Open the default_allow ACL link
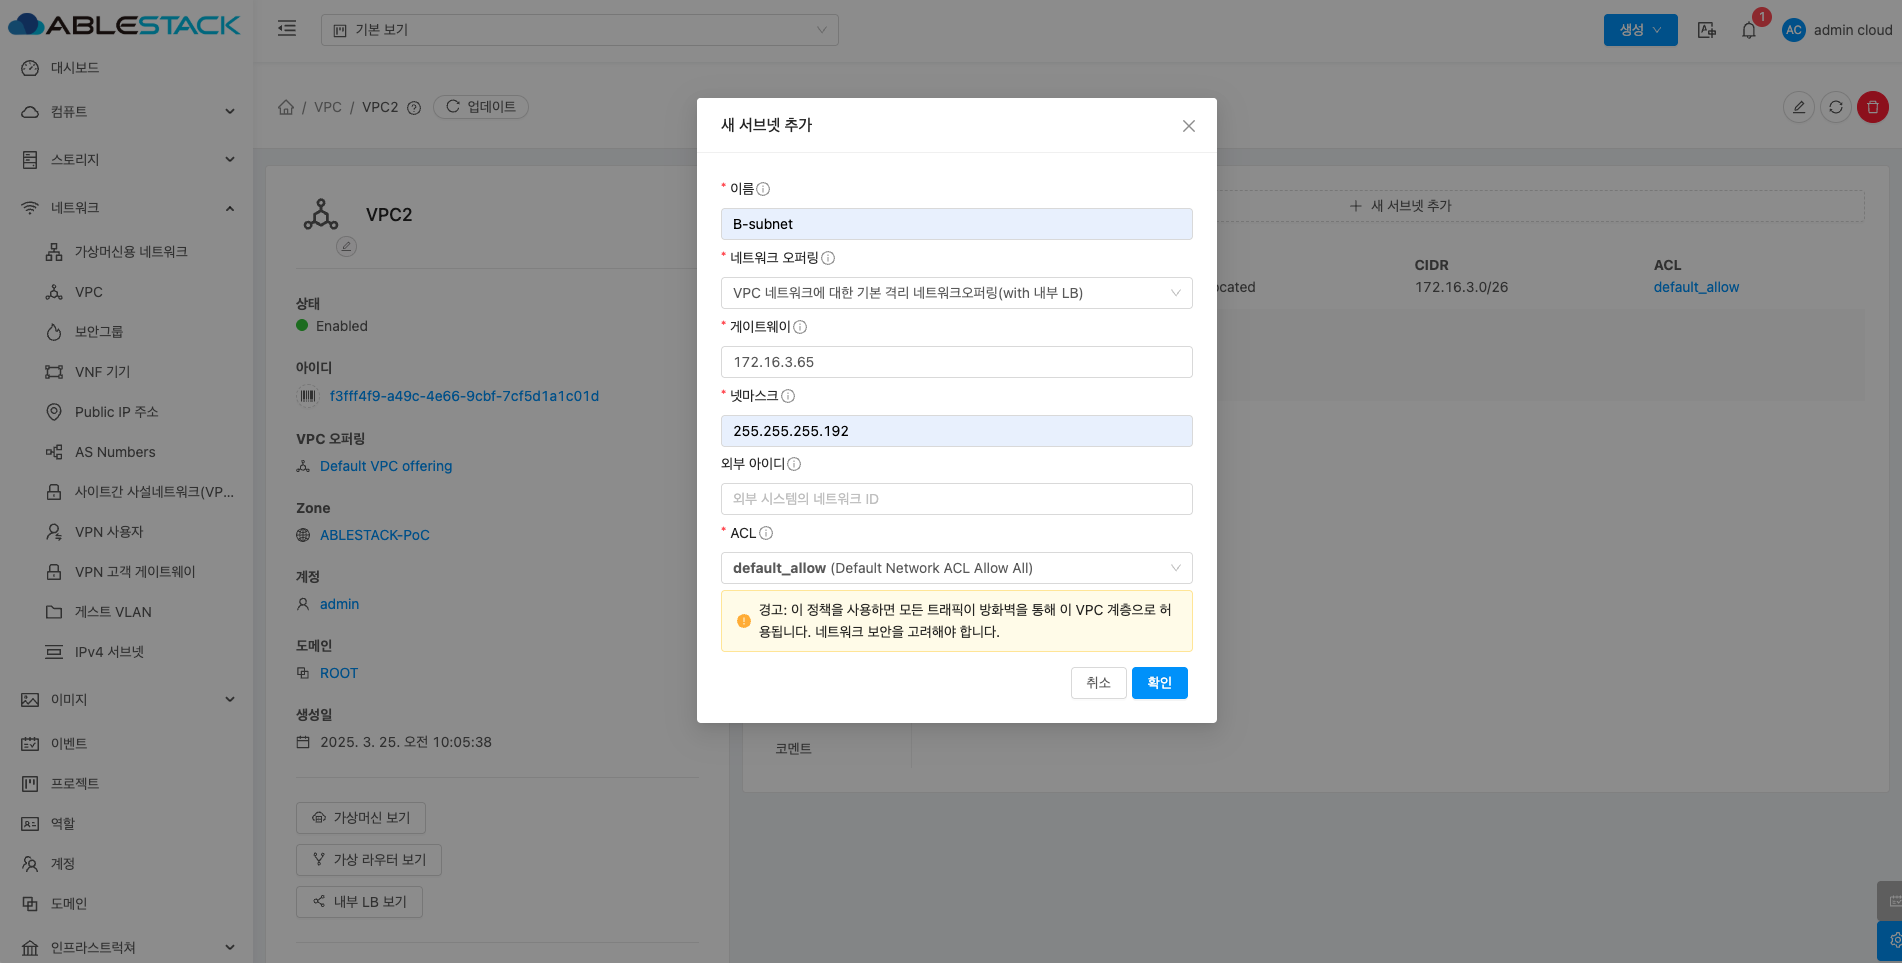This screenshot has width=1902, height=963. click(1696, 287)
